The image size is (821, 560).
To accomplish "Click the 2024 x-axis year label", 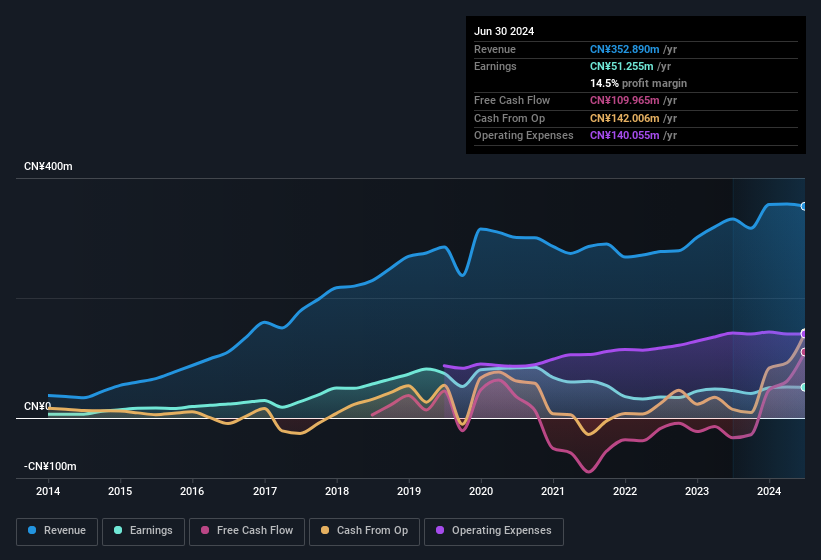I will [x=769, y=491].
